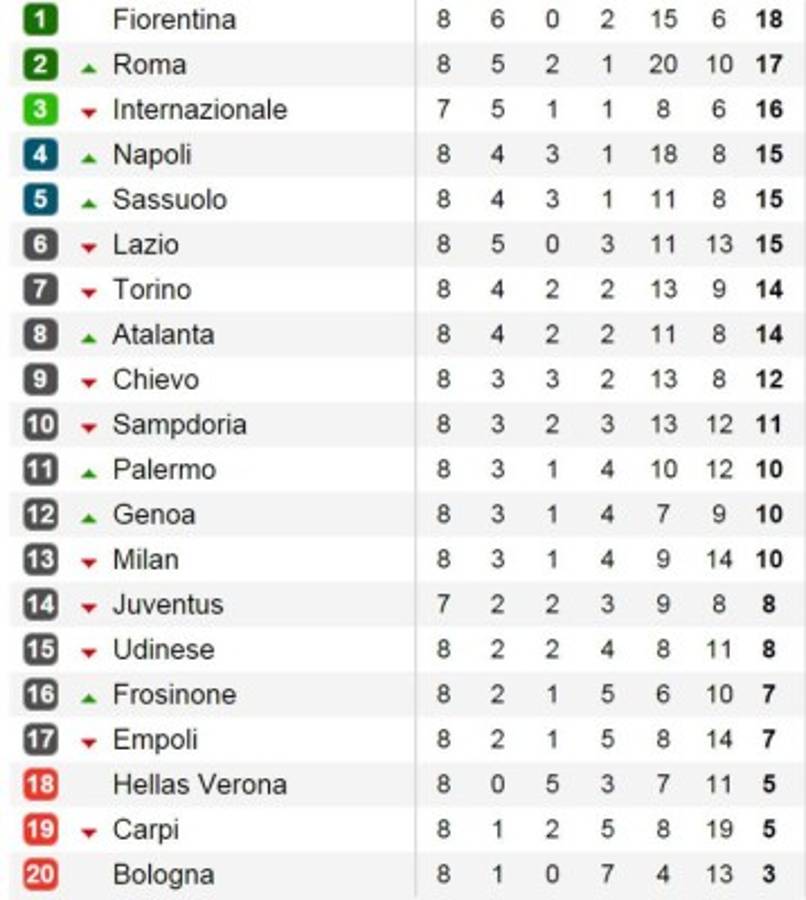Click the red position 18 badge
806x900 pixels.
tap(40, 784)
